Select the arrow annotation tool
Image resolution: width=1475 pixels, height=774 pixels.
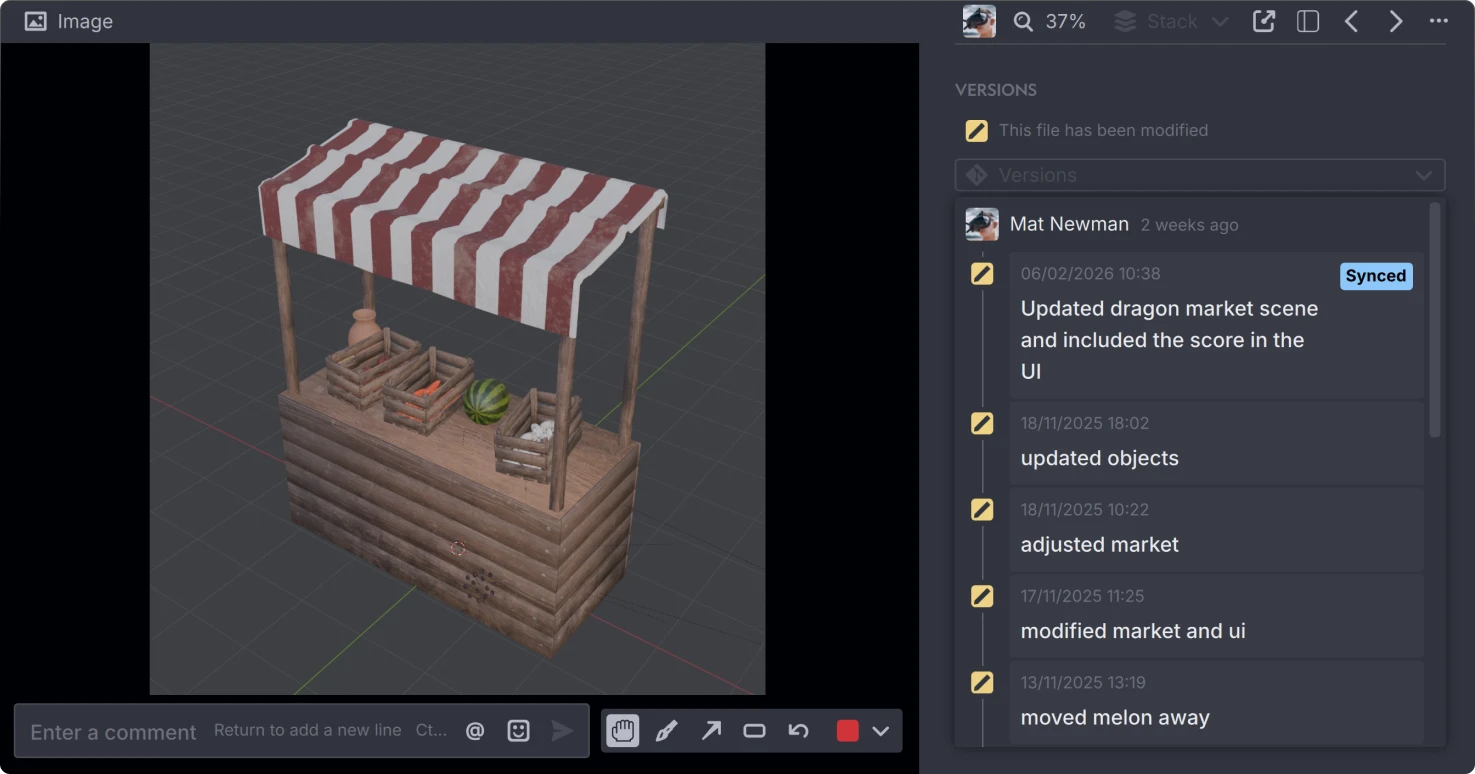710,730
